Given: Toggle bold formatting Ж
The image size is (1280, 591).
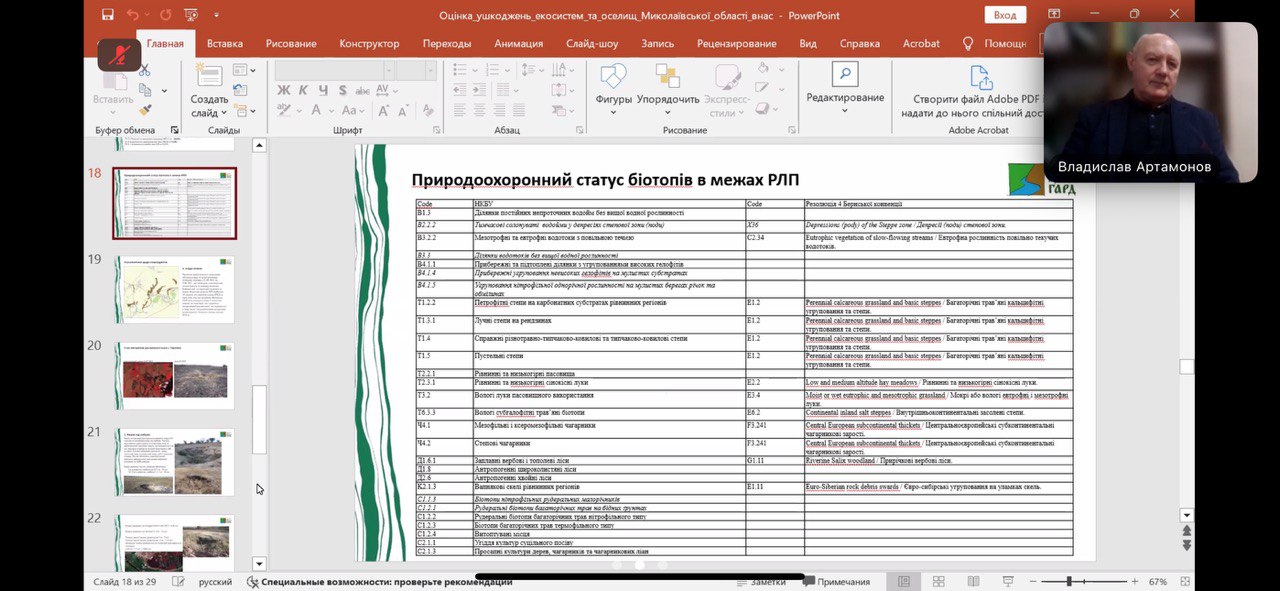Looking at the screenshot, I should point(283,90).
